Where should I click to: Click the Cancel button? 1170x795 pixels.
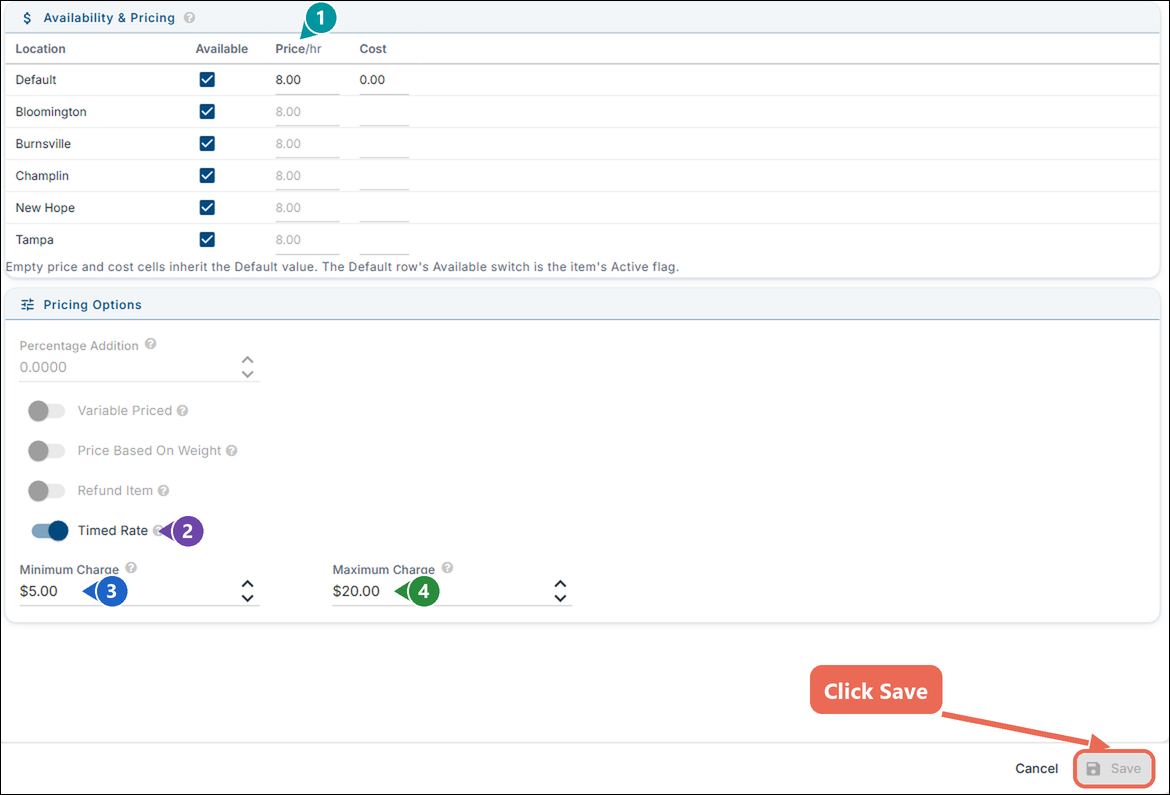1036,768
